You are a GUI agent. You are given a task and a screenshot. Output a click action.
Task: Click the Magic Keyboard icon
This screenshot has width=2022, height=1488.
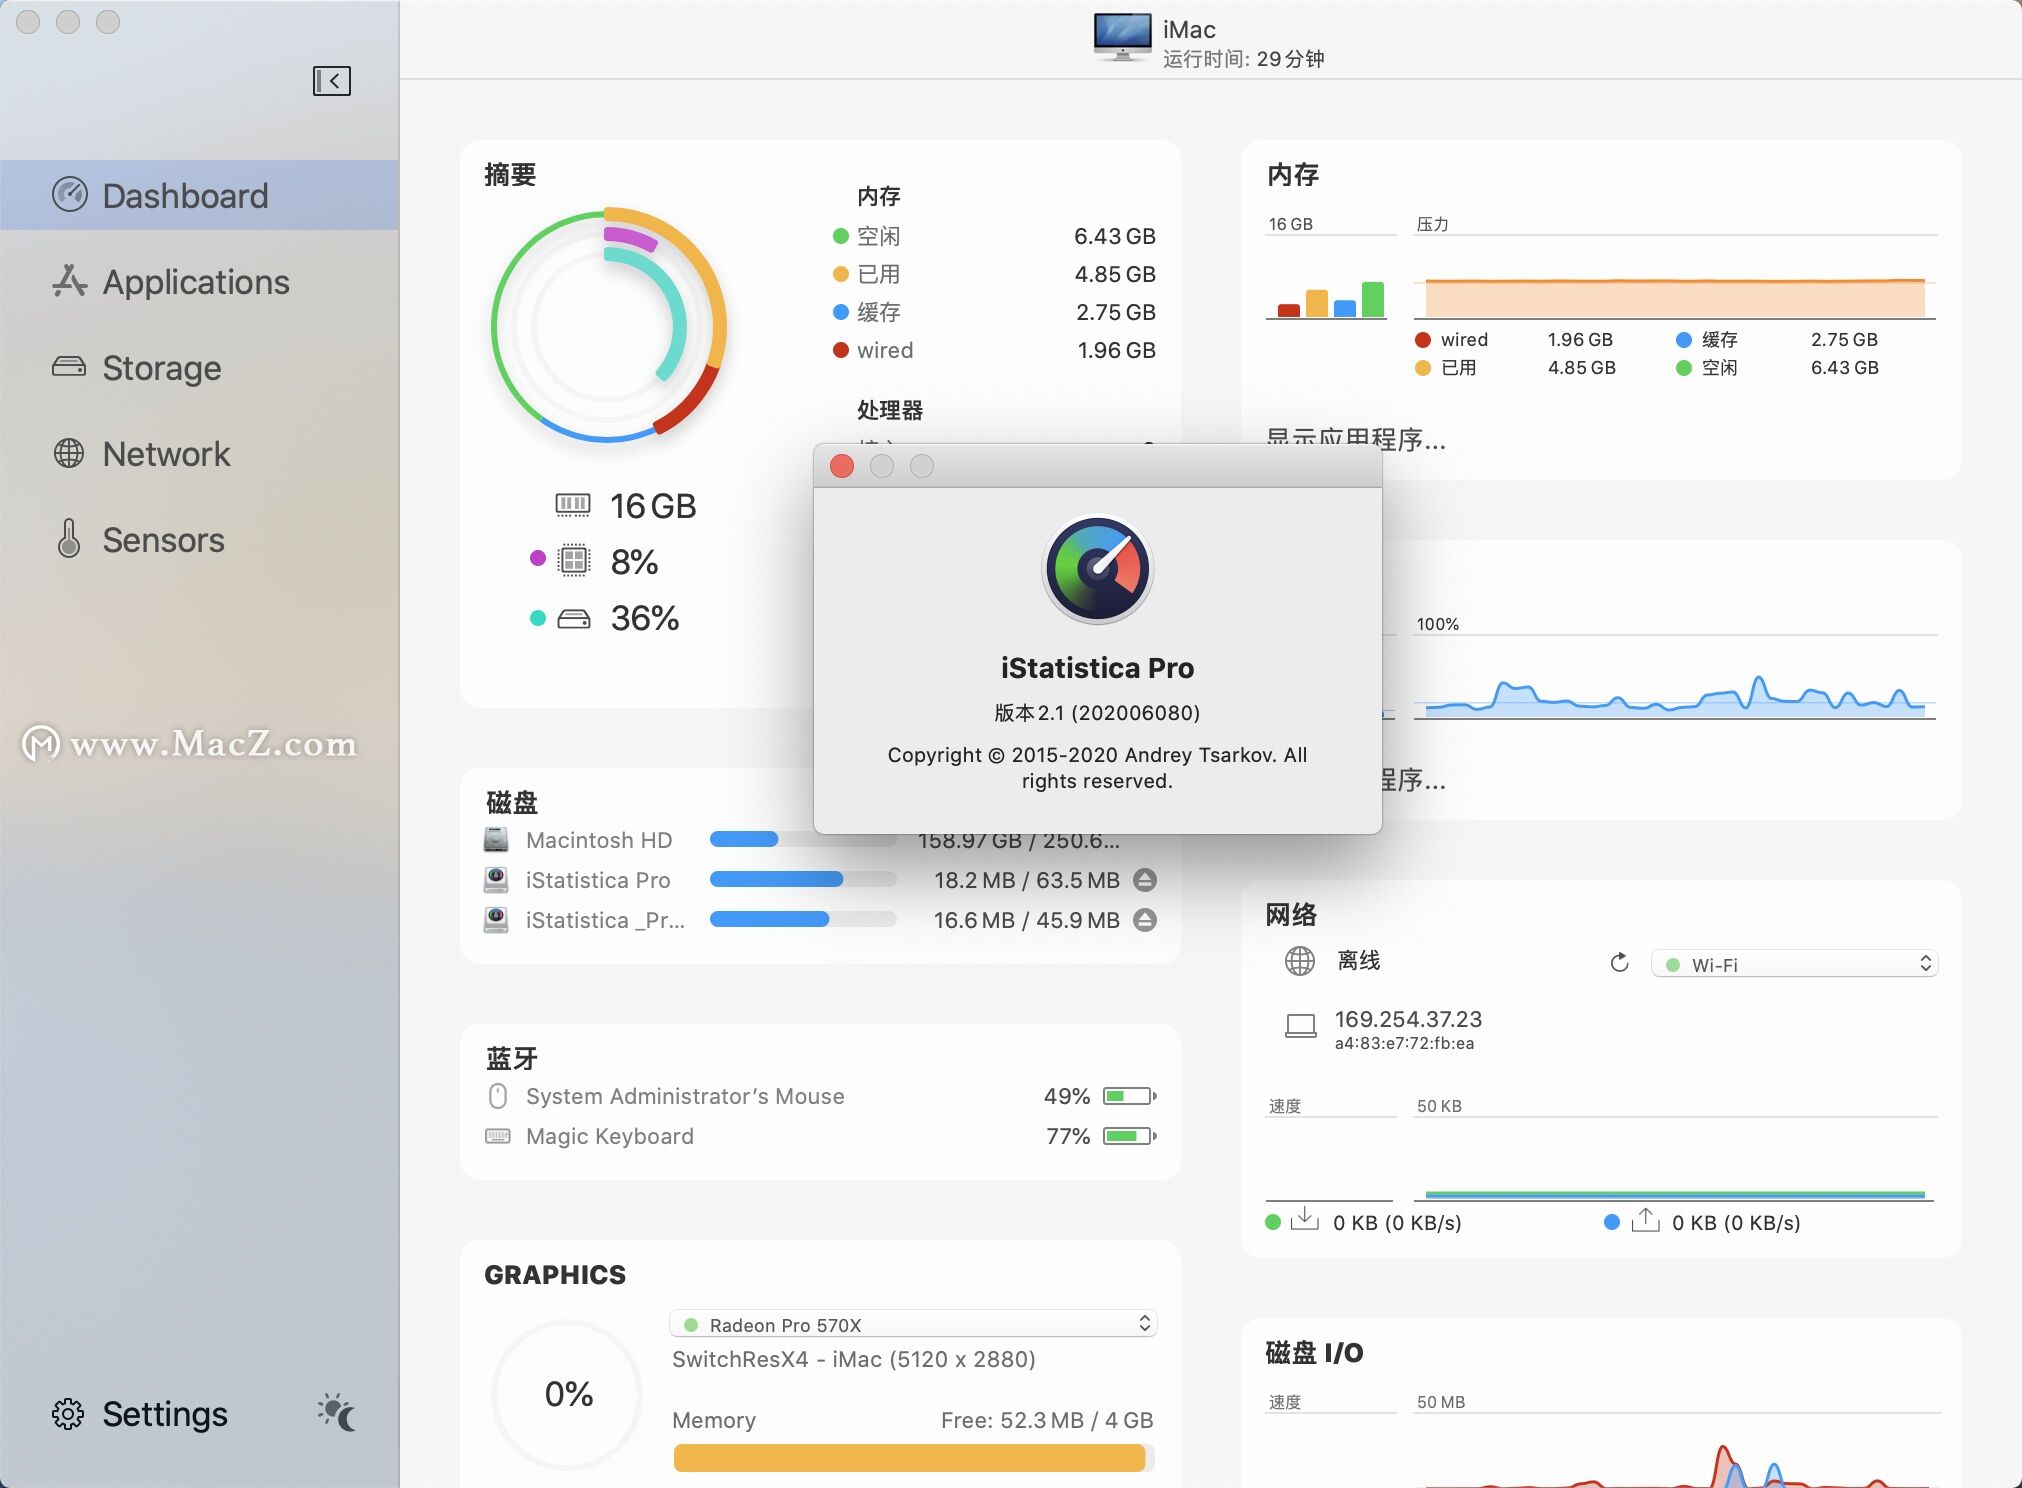(497, 1136)
